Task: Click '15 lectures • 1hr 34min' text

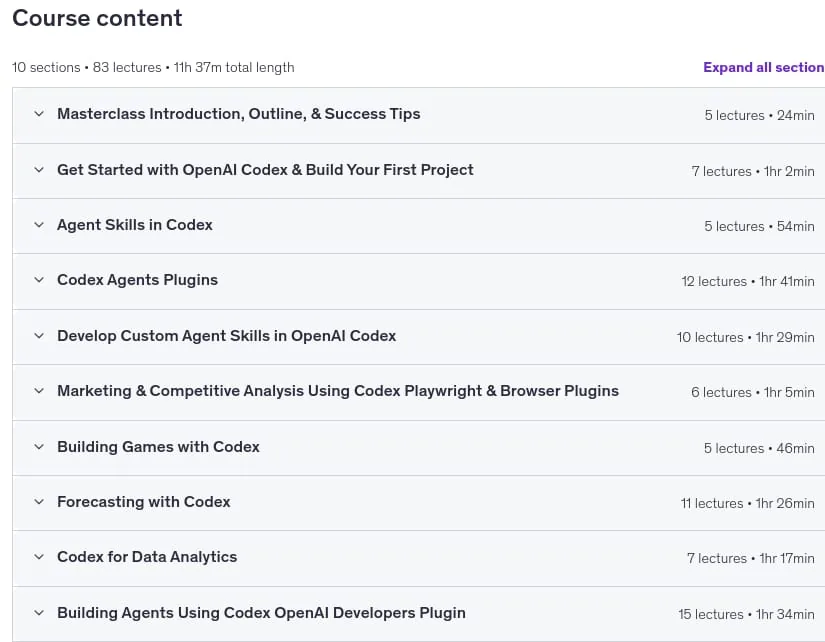Action: [746, 615]
